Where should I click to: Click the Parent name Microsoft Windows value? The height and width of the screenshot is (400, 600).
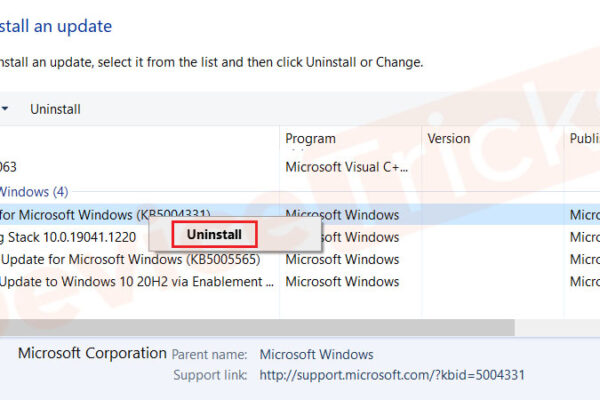tap(316, 354)
